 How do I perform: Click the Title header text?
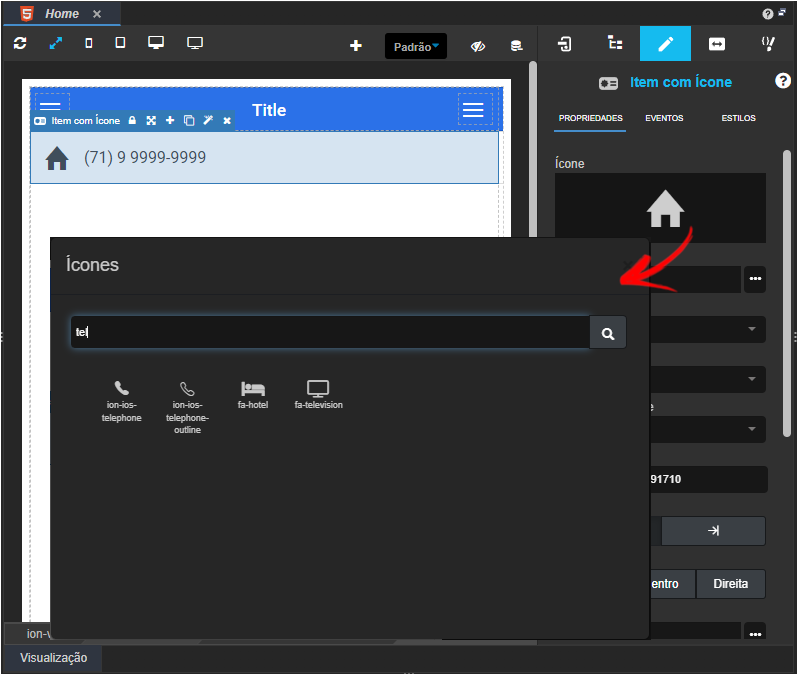pyautogui.click(x=269, y=110)
